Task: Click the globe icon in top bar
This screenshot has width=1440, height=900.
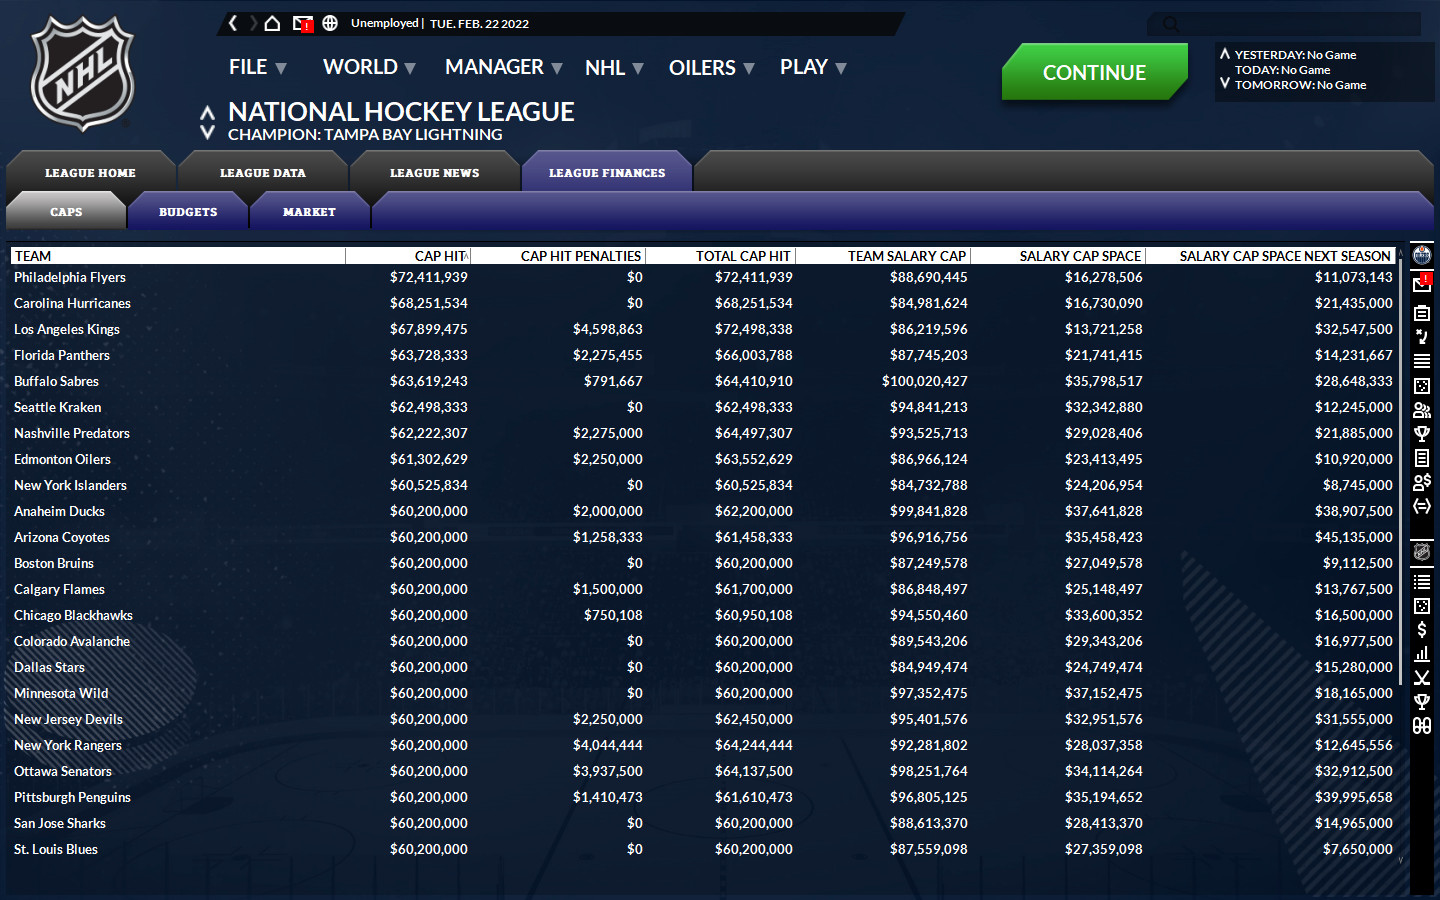Action: [330, 23]
